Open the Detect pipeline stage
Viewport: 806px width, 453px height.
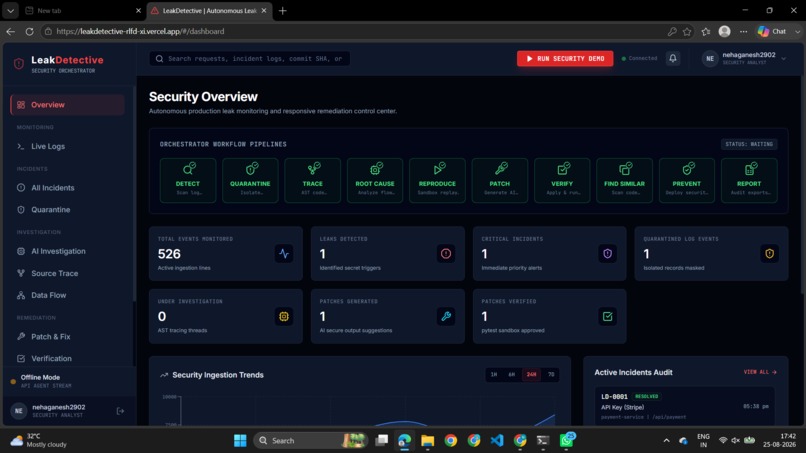[x=188, y=180]
